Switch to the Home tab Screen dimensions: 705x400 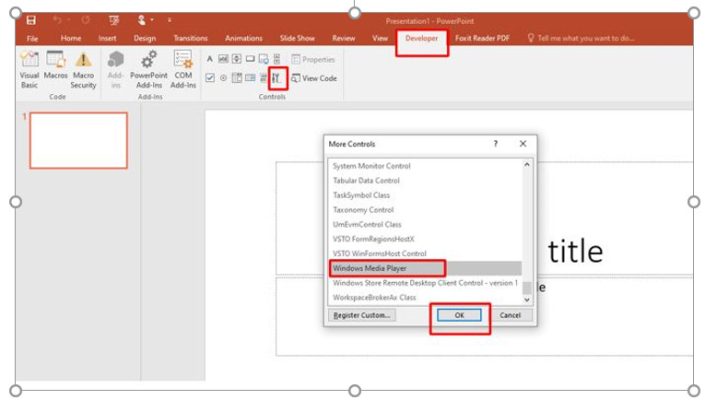[71, 38]
